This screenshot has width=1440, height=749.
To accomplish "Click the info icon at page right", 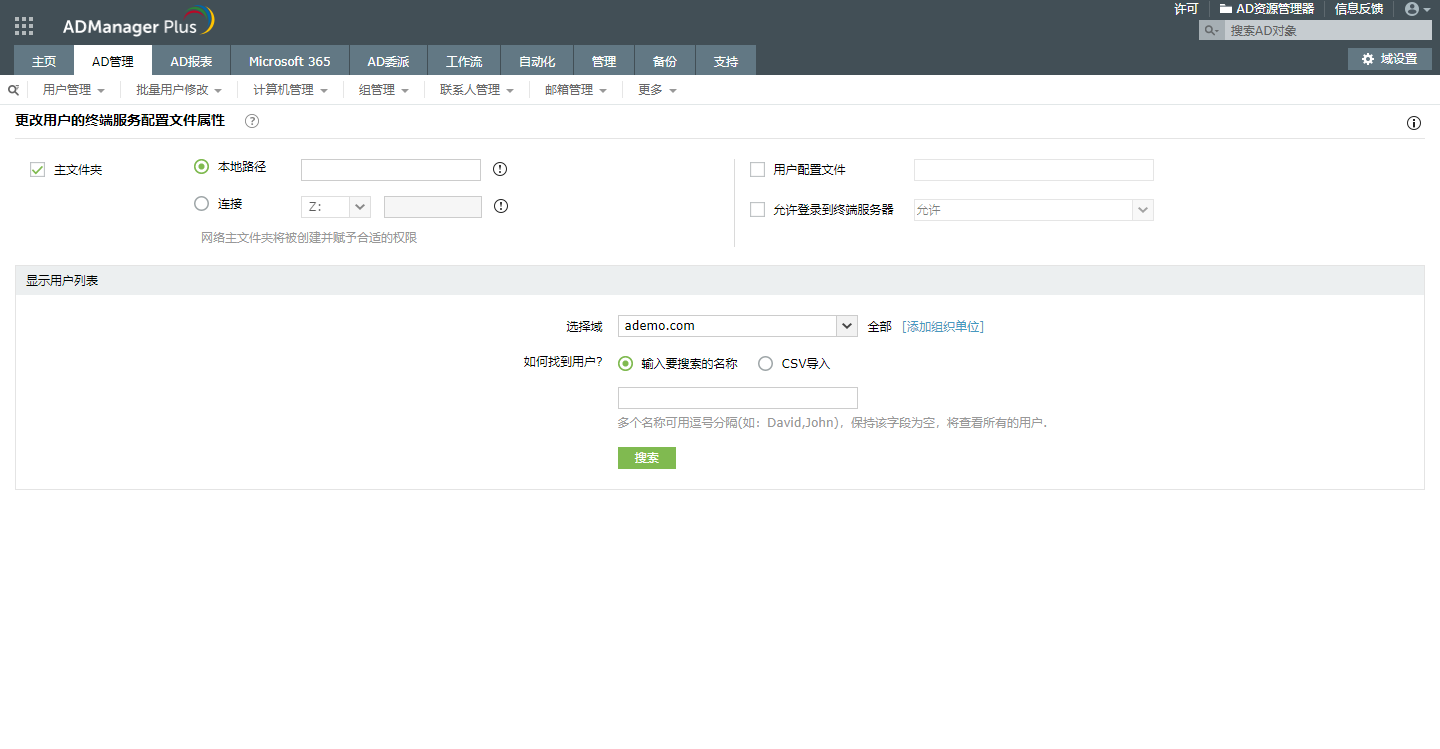I will [x=1413, y=123].
